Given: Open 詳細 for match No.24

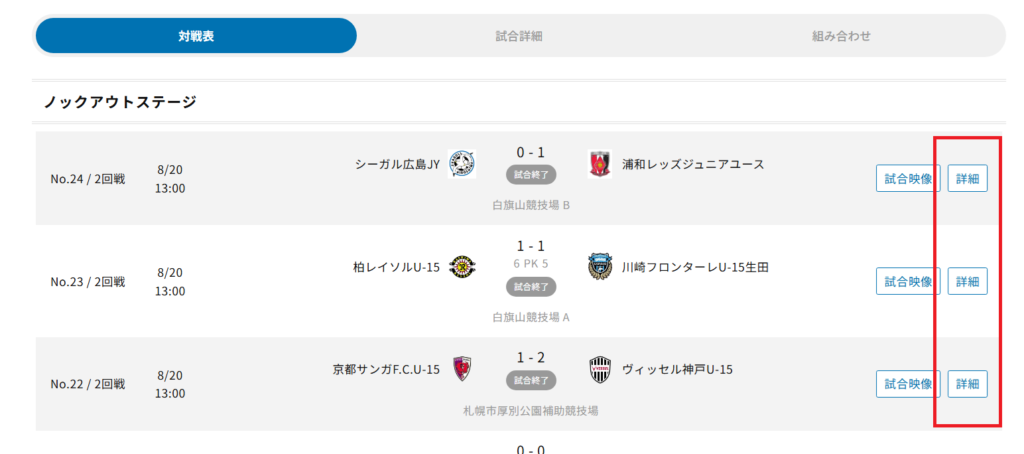Looking at the screenshot, I should (x=967, y=179).
